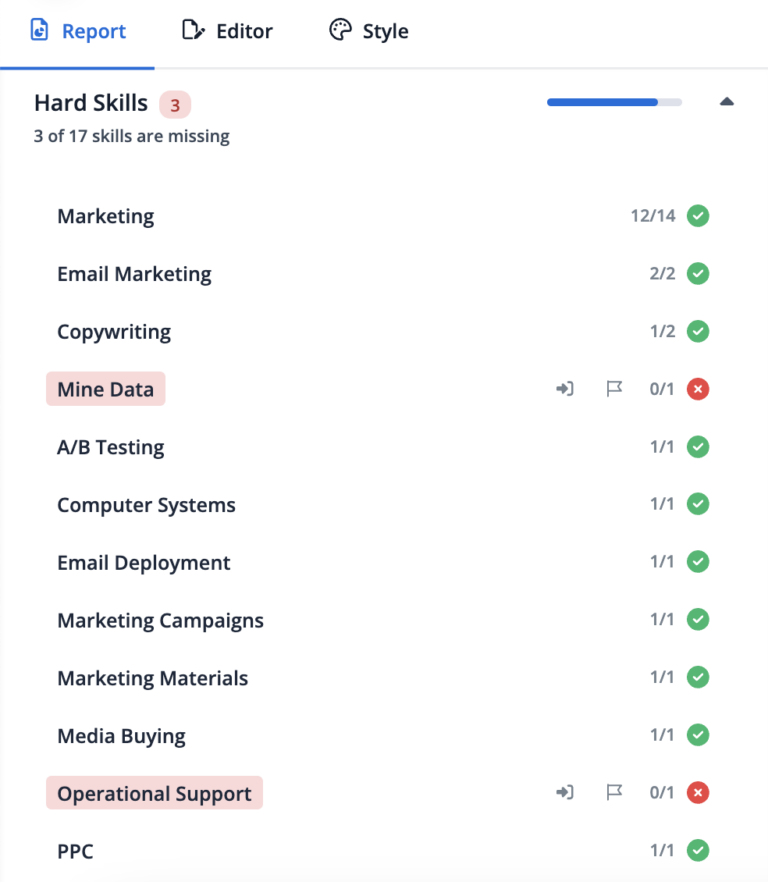
Task: Click the flag icon for Mine Data
Action: (x=614, y=389)
